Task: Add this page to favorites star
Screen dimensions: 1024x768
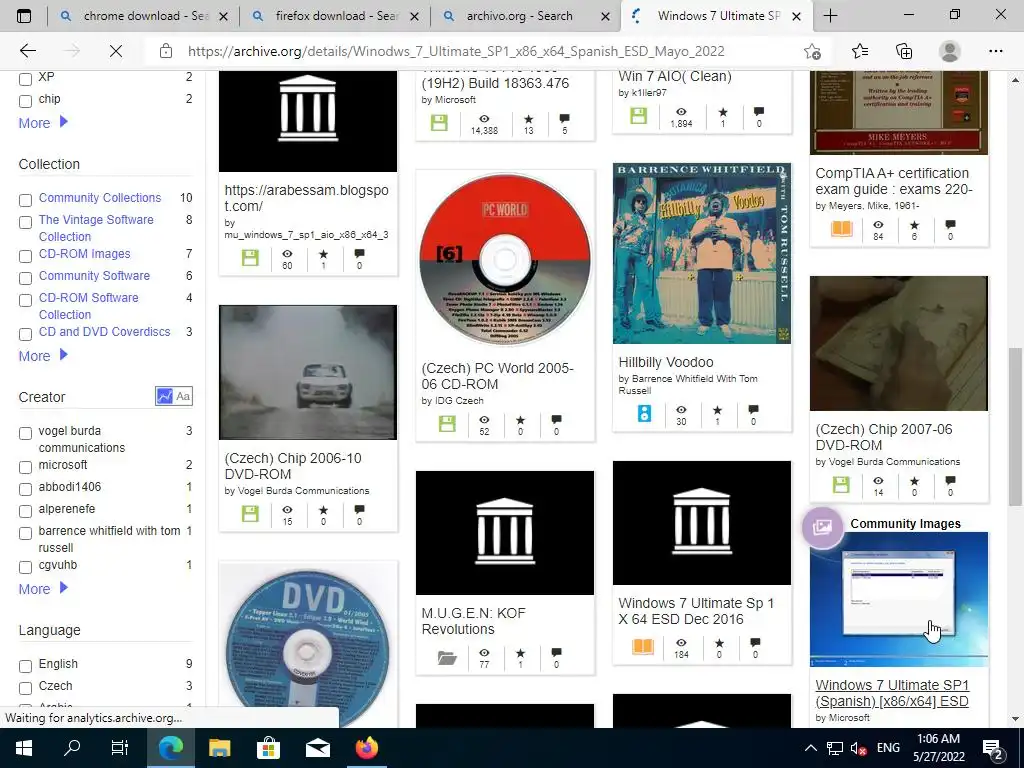Action: click(812, 51)
